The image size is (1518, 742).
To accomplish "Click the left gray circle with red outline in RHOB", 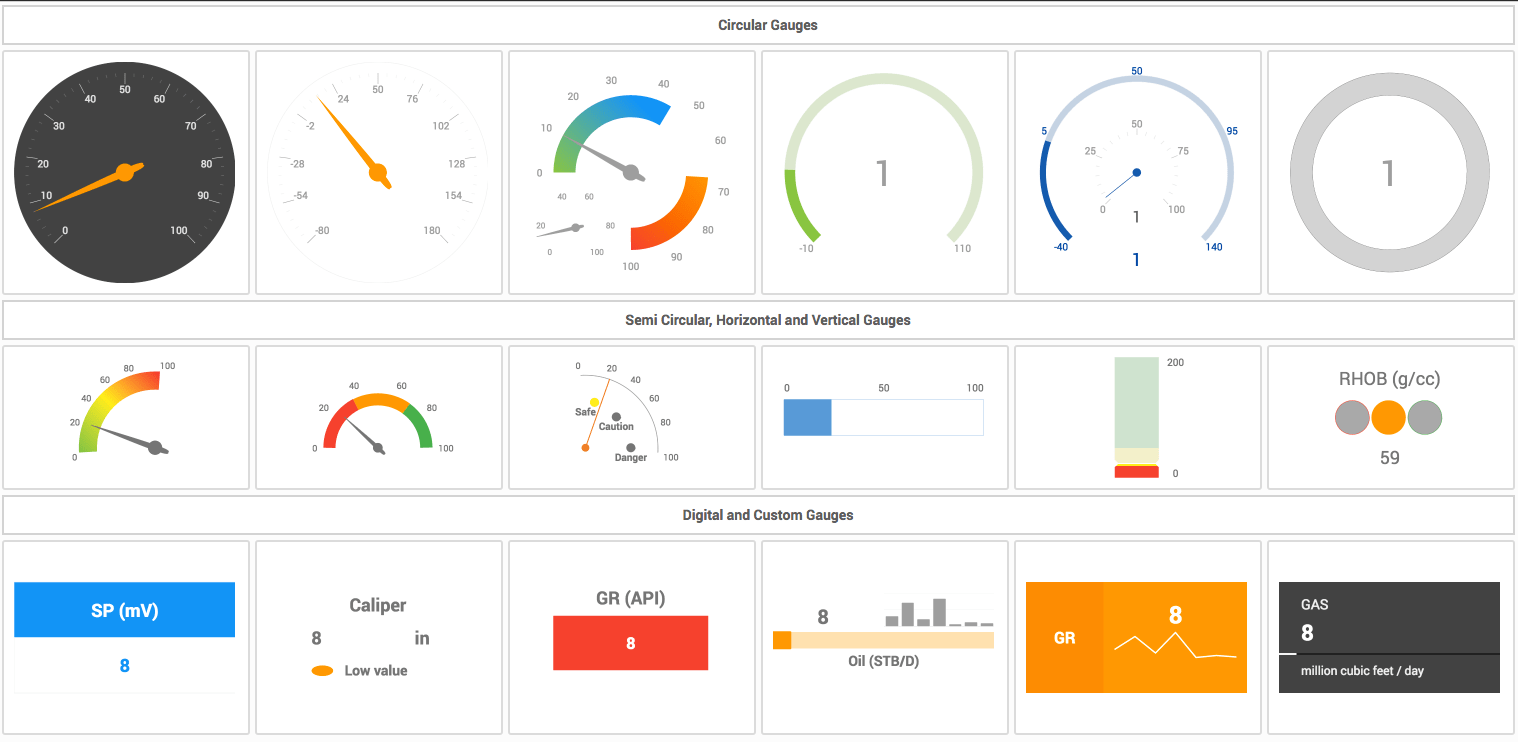I will pyautogui.click(x=1352, y=418).
